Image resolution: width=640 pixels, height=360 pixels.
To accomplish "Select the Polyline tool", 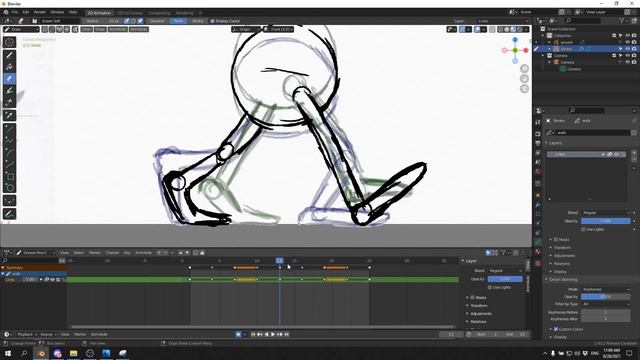I will click(x=9, y=141).
